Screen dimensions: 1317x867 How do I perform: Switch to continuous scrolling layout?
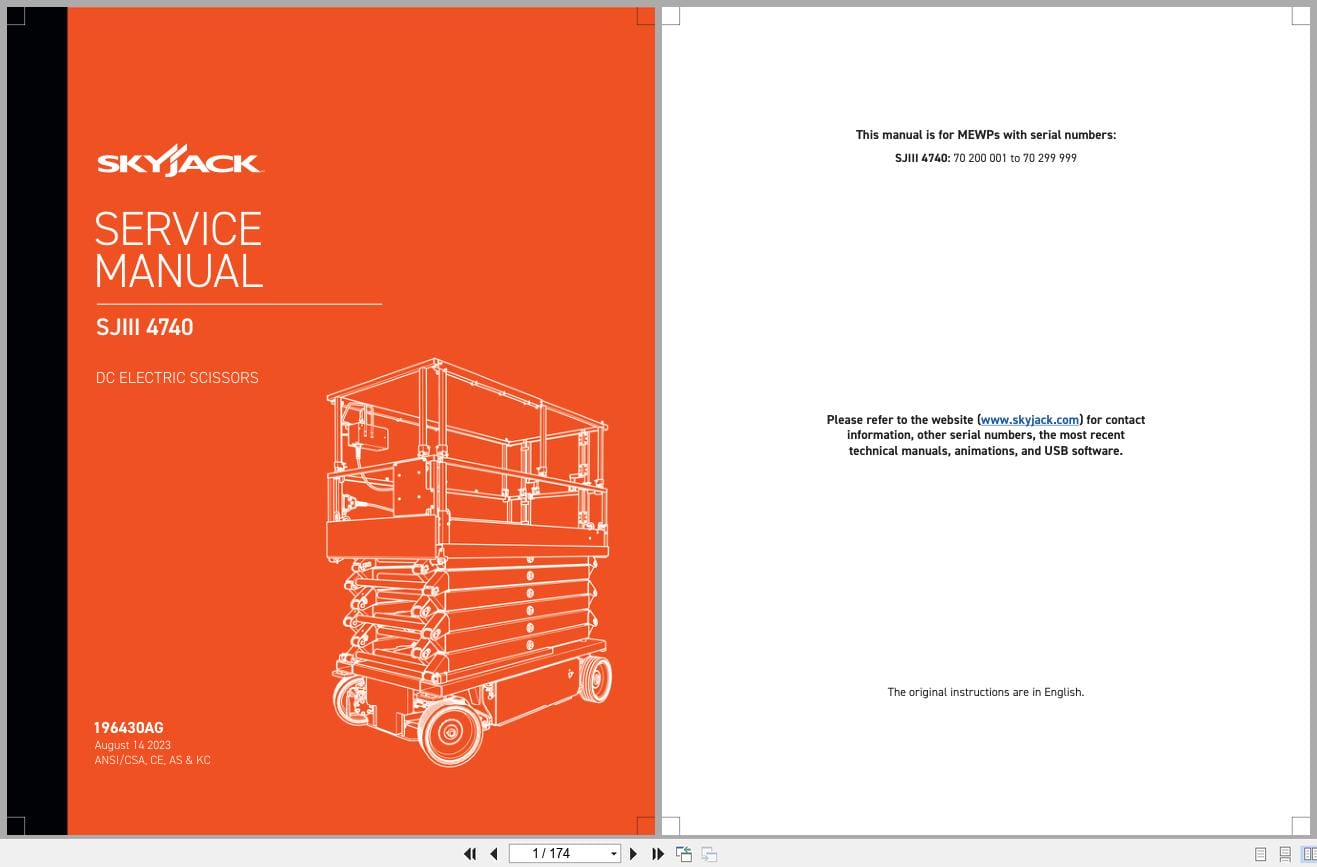[x=1283, y=854]
